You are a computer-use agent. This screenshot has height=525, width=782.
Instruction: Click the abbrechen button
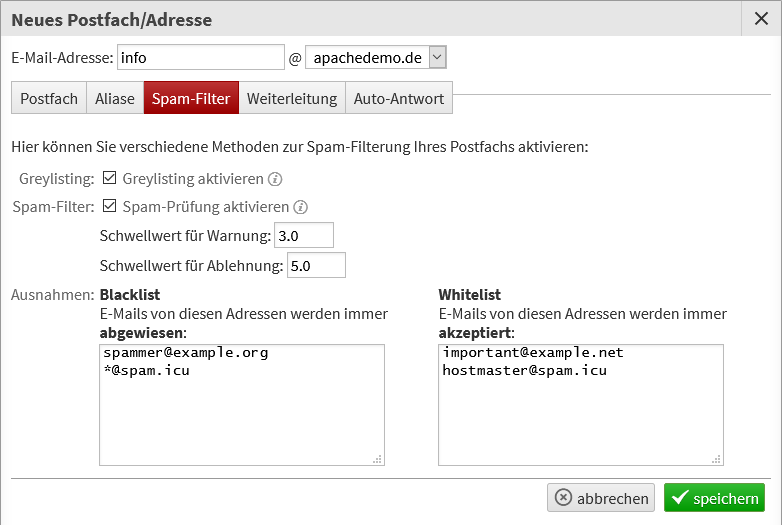coord(601,498)
